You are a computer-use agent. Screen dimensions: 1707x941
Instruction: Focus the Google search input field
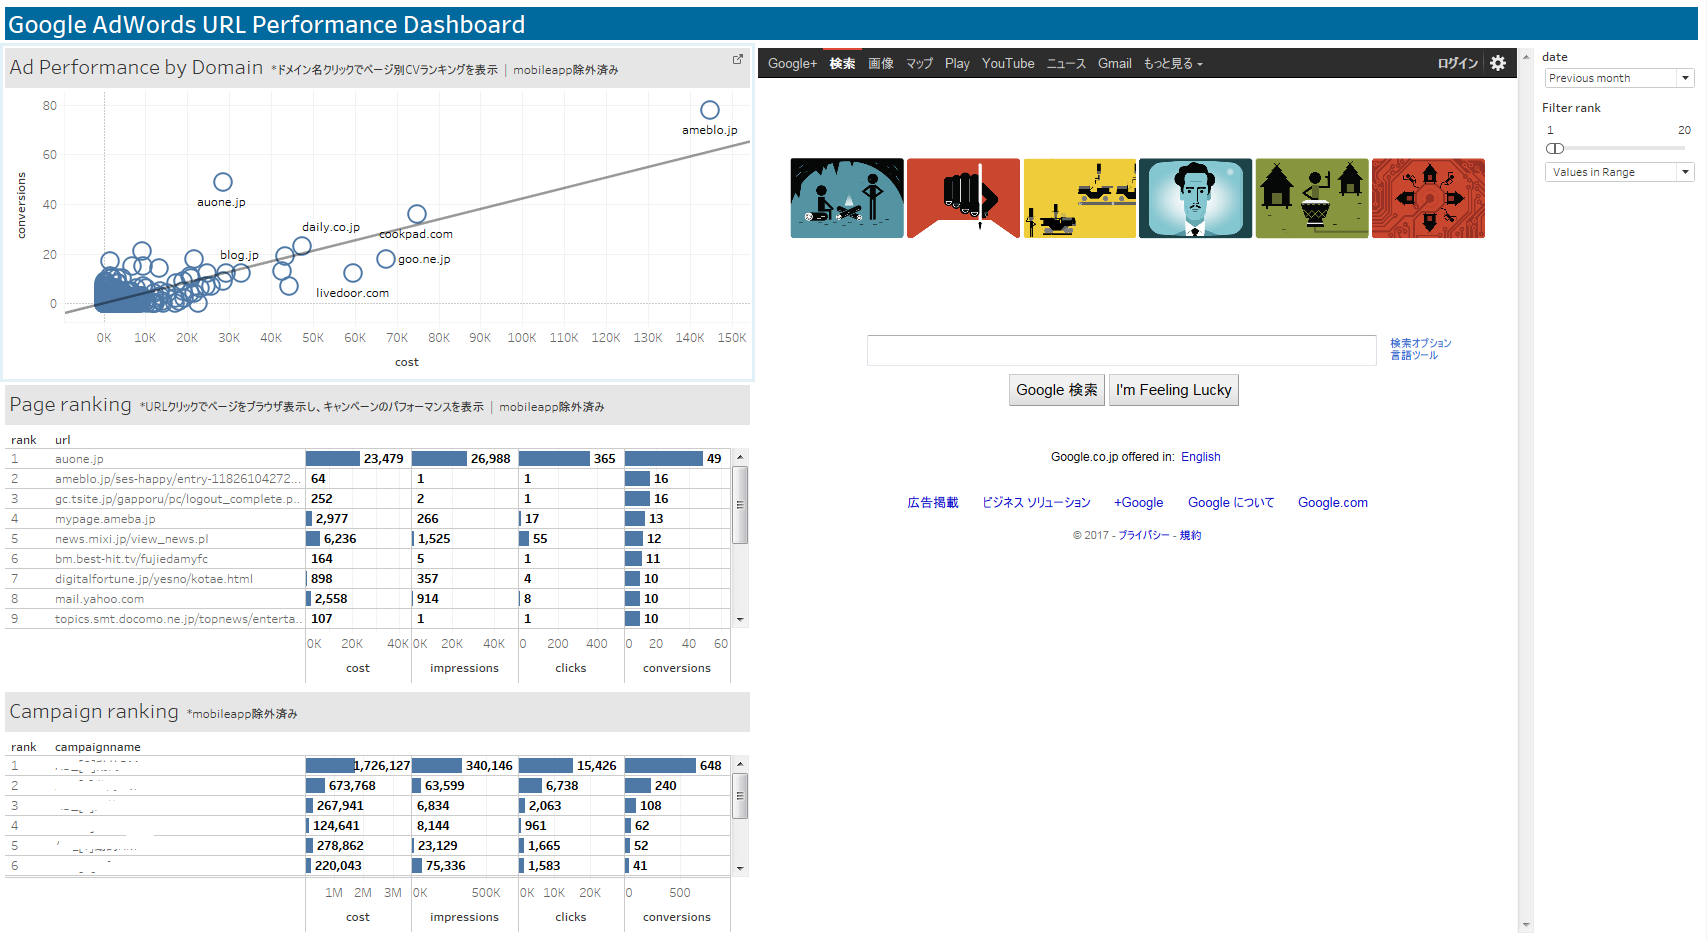(x=1122, y=350)
